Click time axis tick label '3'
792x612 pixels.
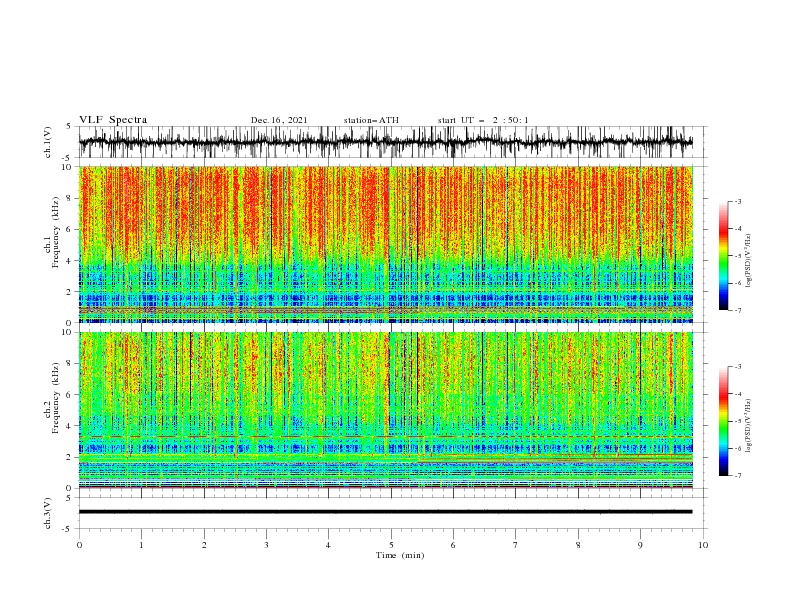[x=266, y=545]
